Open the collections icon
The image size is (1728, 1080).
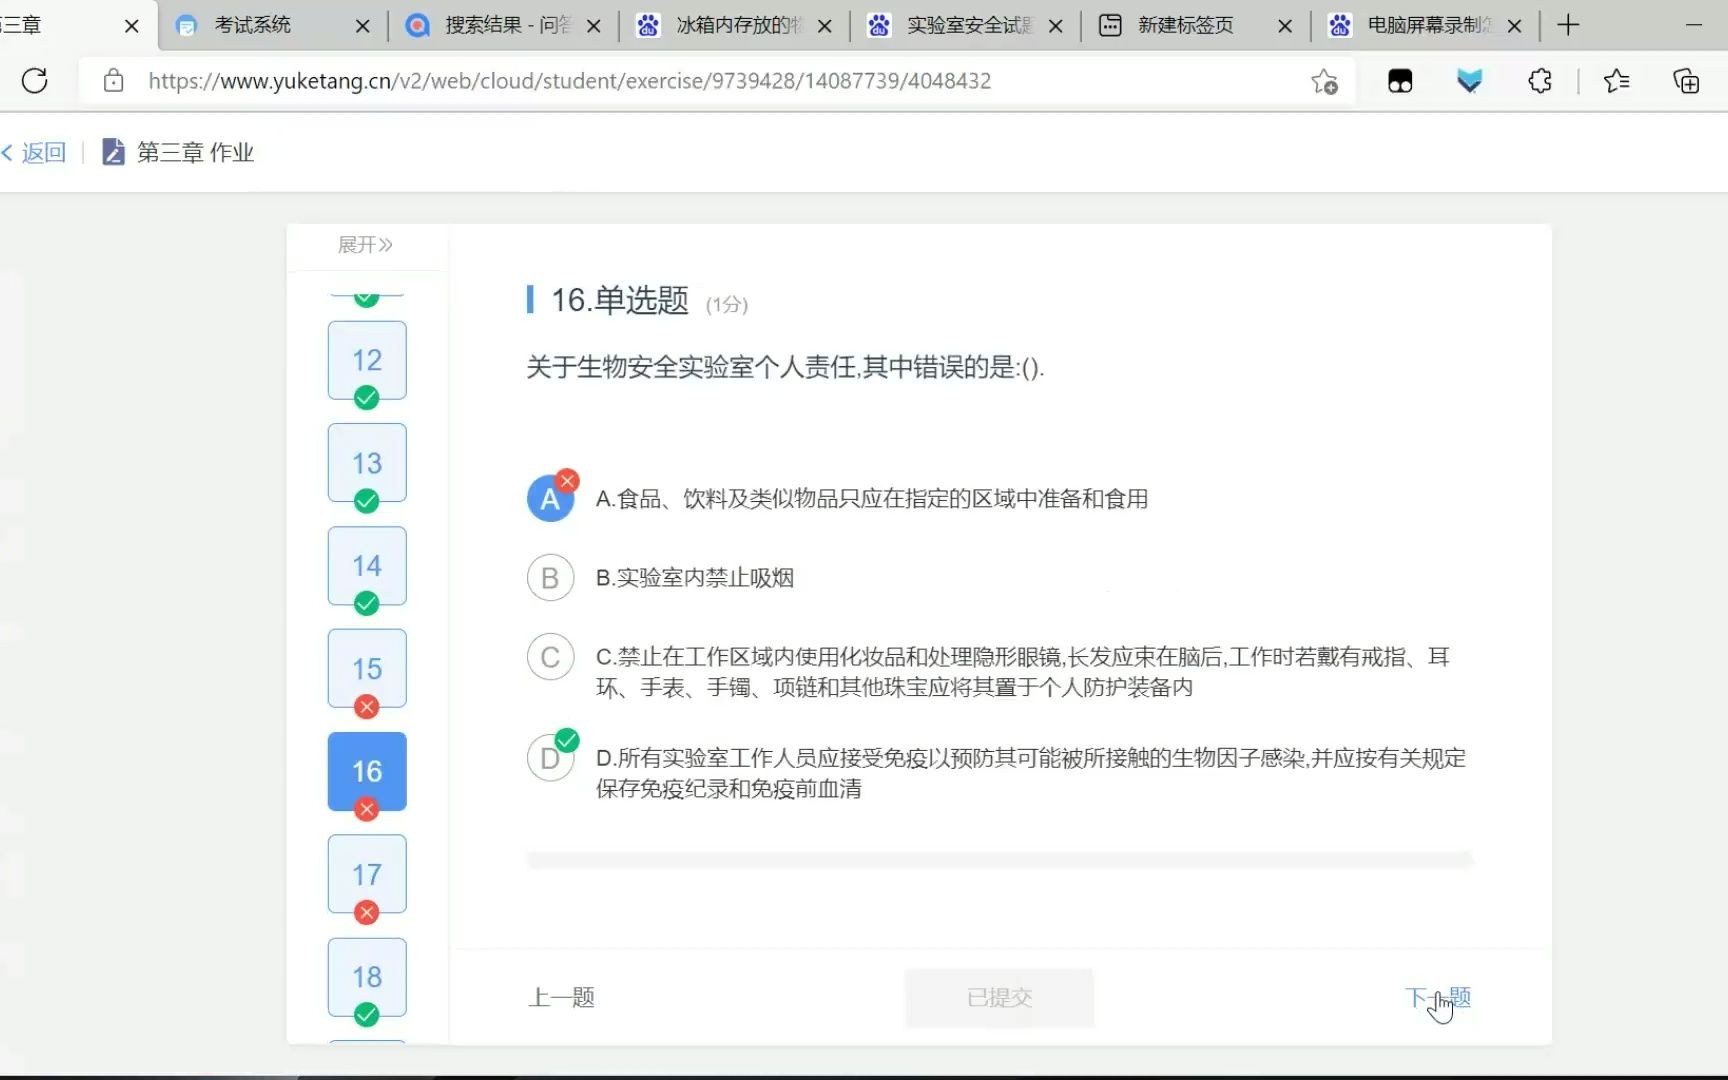click(1686, 81)
